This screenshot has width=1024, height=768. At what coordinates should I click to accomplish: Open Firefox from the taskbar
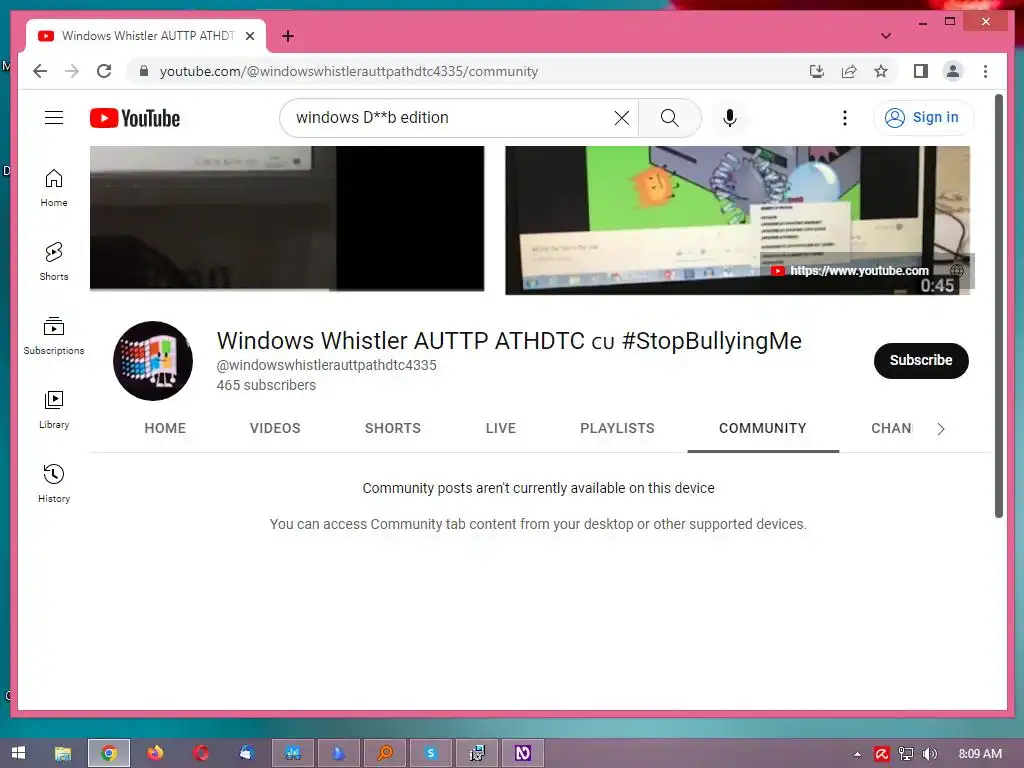[x=155, y=754]
